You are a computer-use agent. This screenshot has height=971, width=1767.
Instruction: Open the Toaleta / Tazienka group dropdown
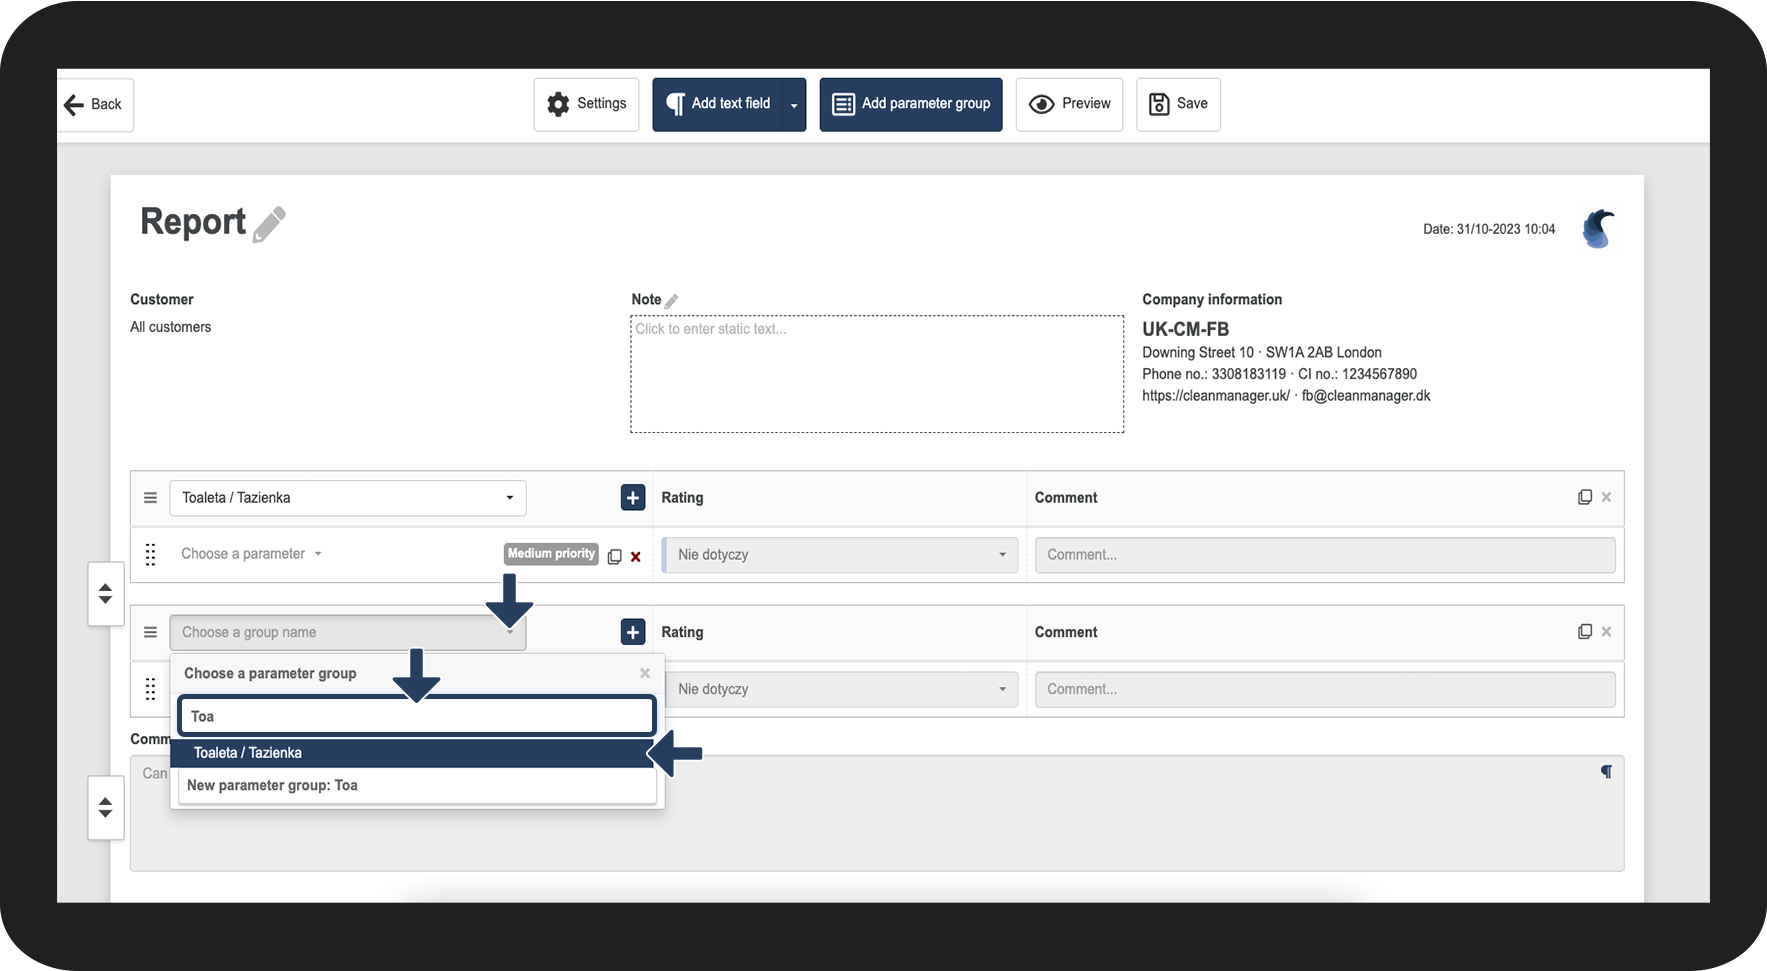pos(348,498)
